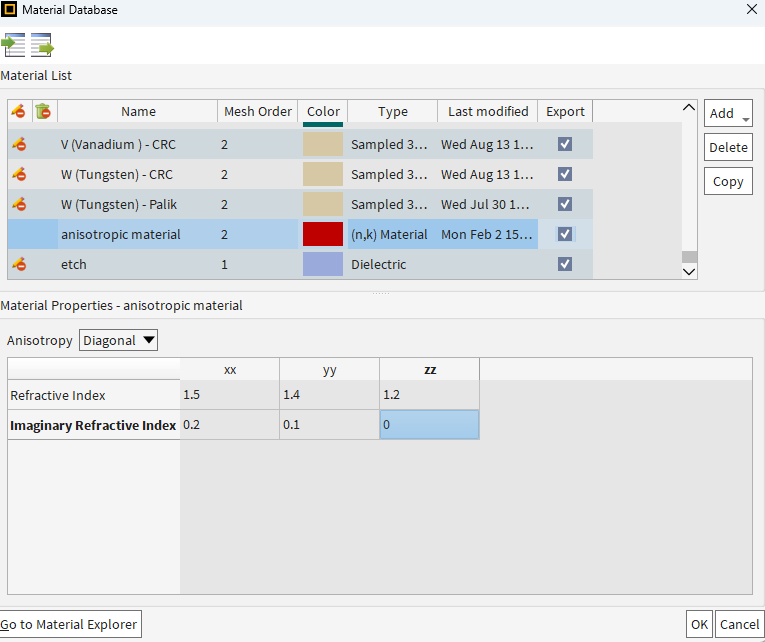The image size is (765, 642).
Task: Click xx Imaginary Refractive Index cell 0.2
Action: click(230, 424)
